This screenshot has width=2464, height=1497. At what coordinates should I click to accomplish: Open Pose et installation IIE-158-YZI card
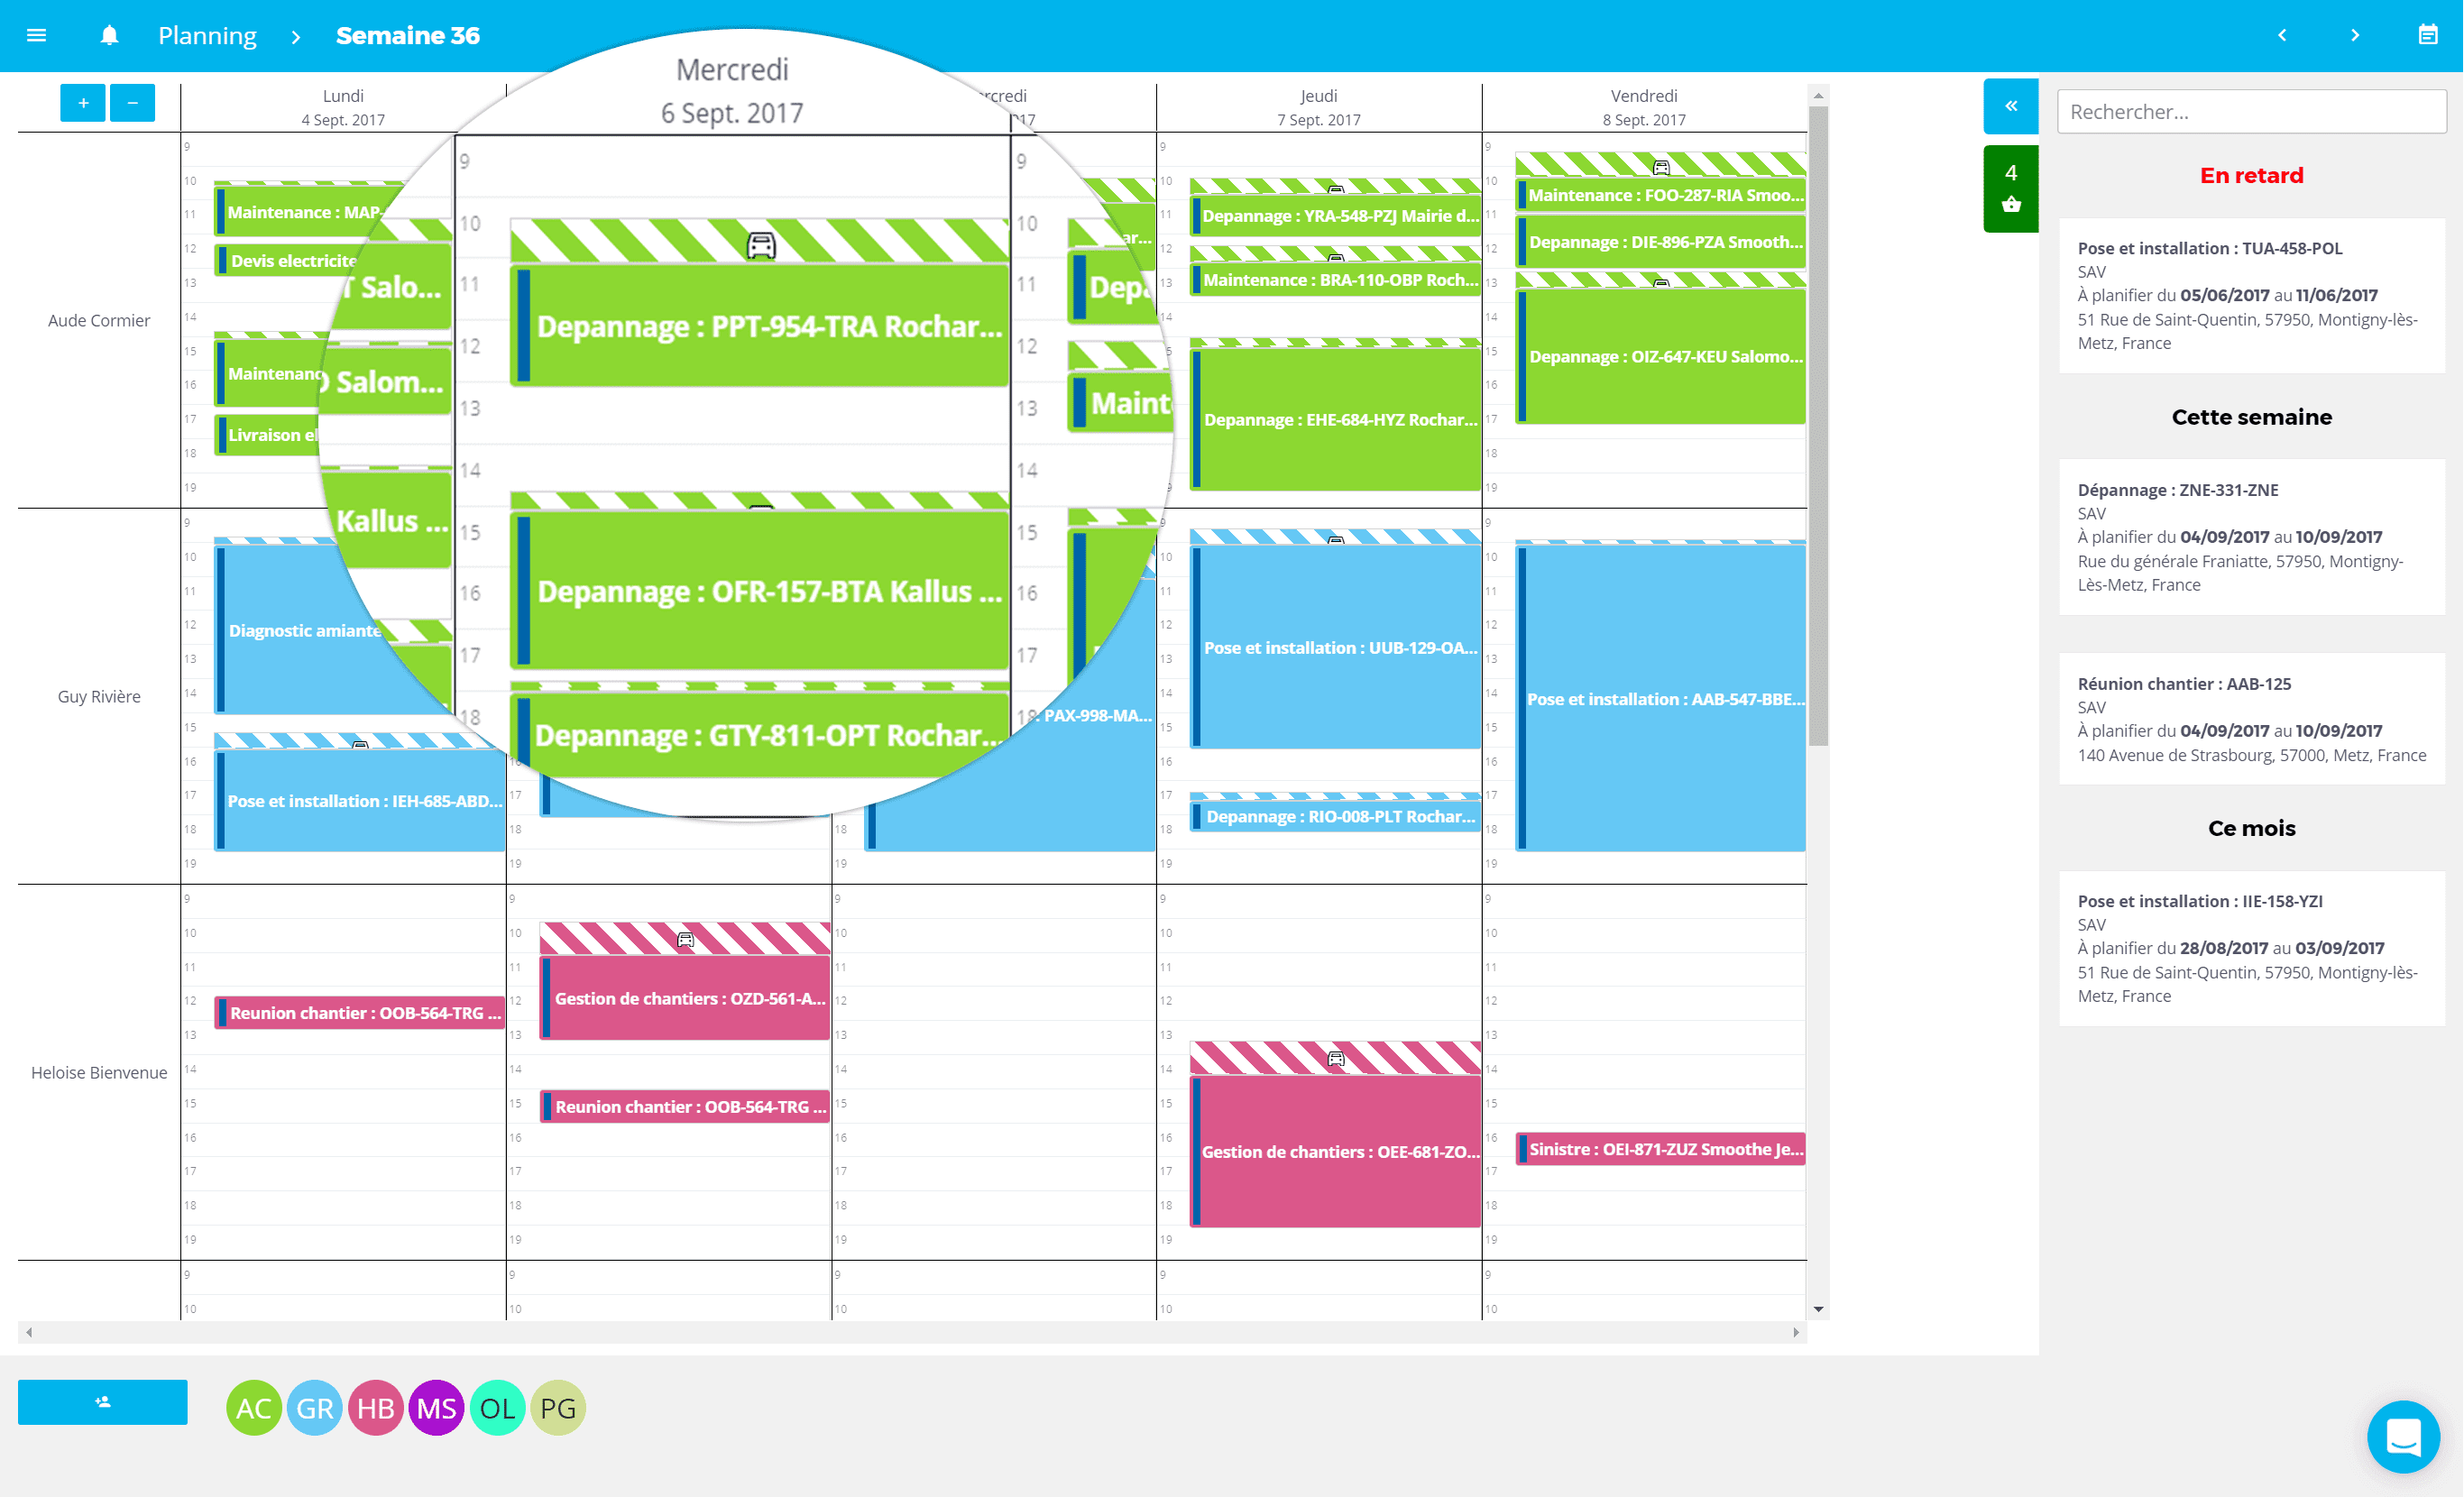point(2251,949)
